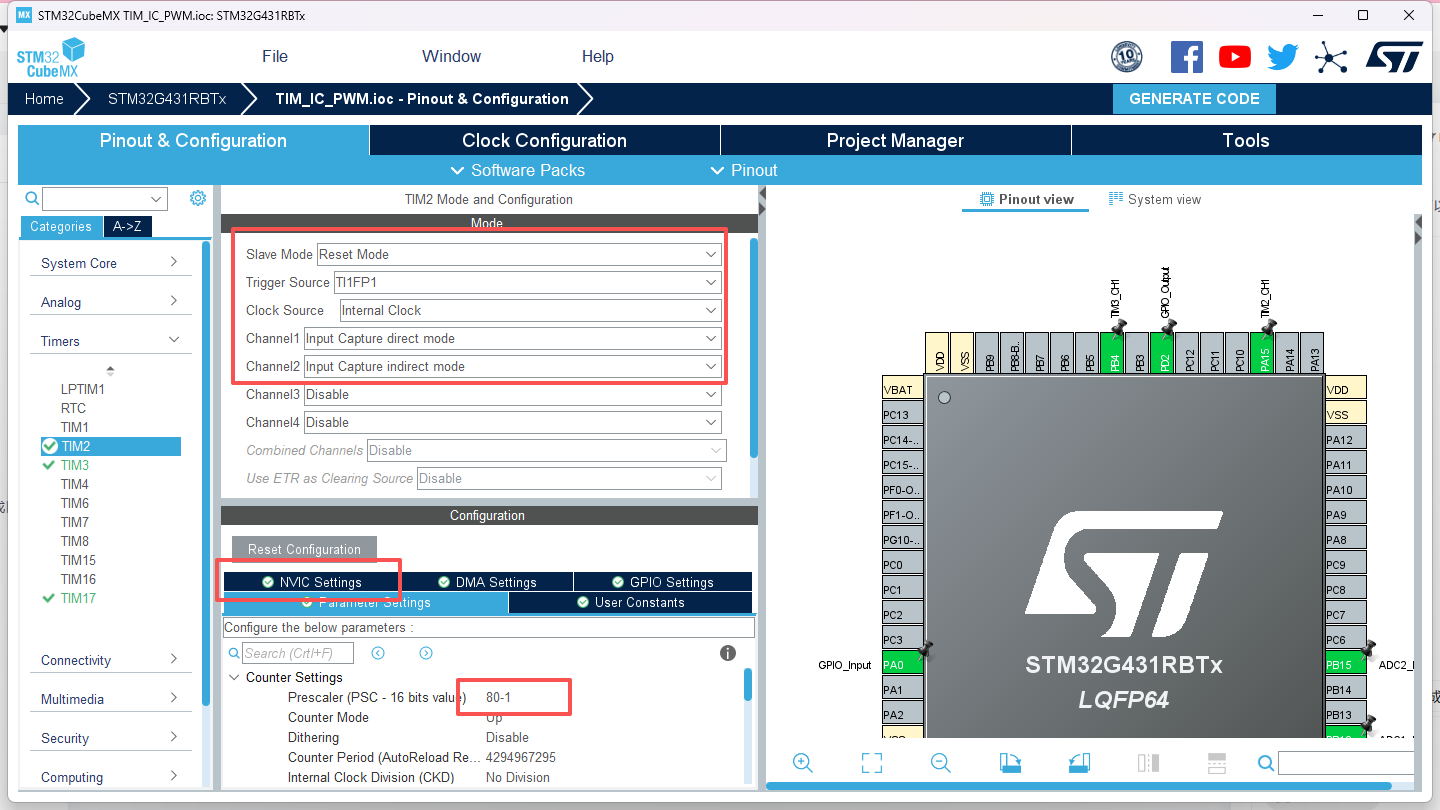Open the ST Facebook page icon
The height and width of the screenshot is (810, 1440).
pos(1187,57)
